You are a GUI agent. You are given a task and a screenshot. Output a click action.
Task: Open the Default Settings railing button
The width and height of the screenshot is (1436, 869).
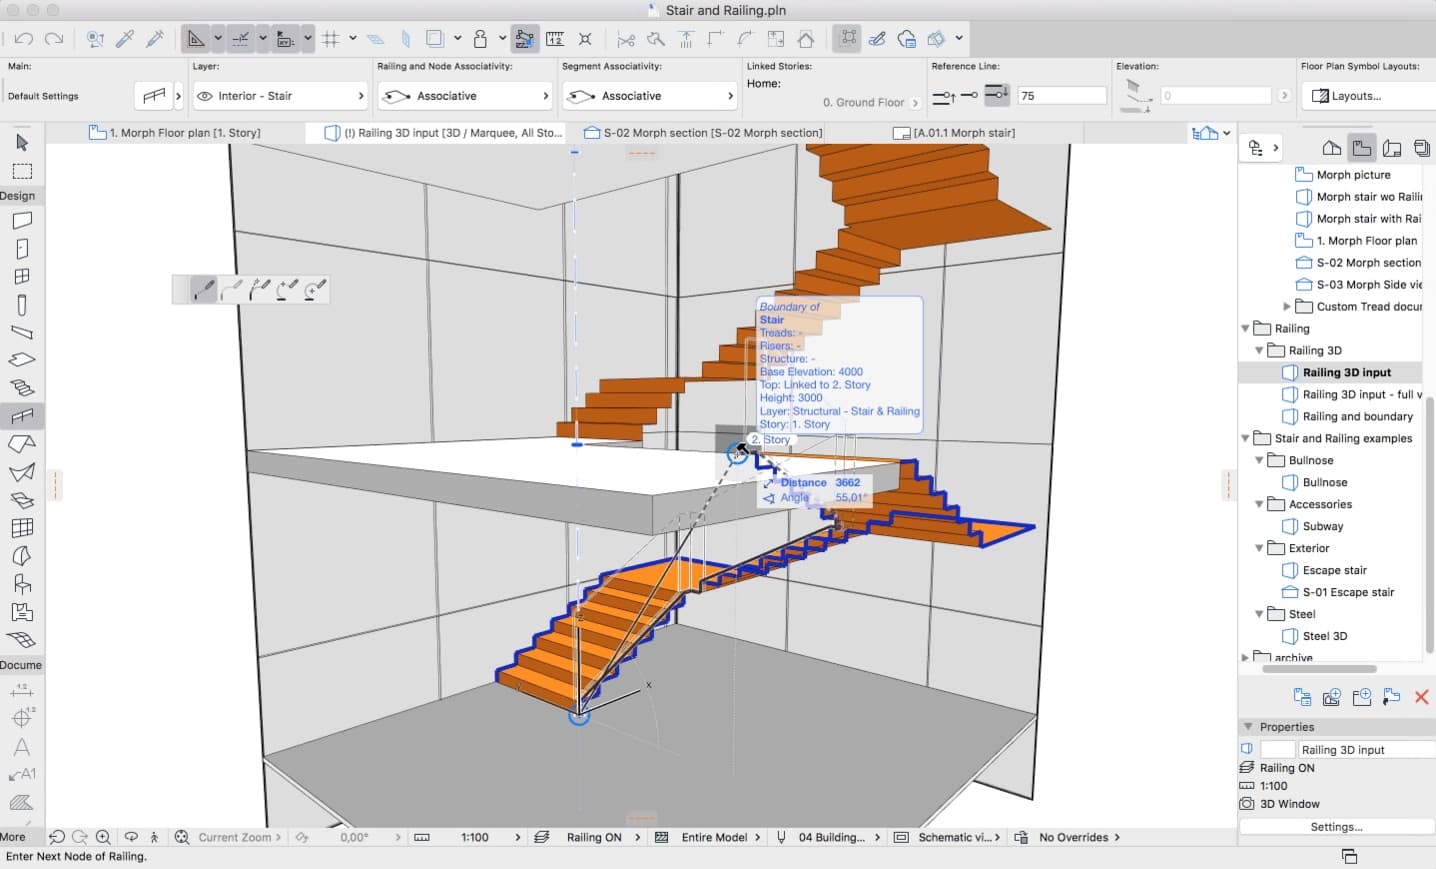154,96
